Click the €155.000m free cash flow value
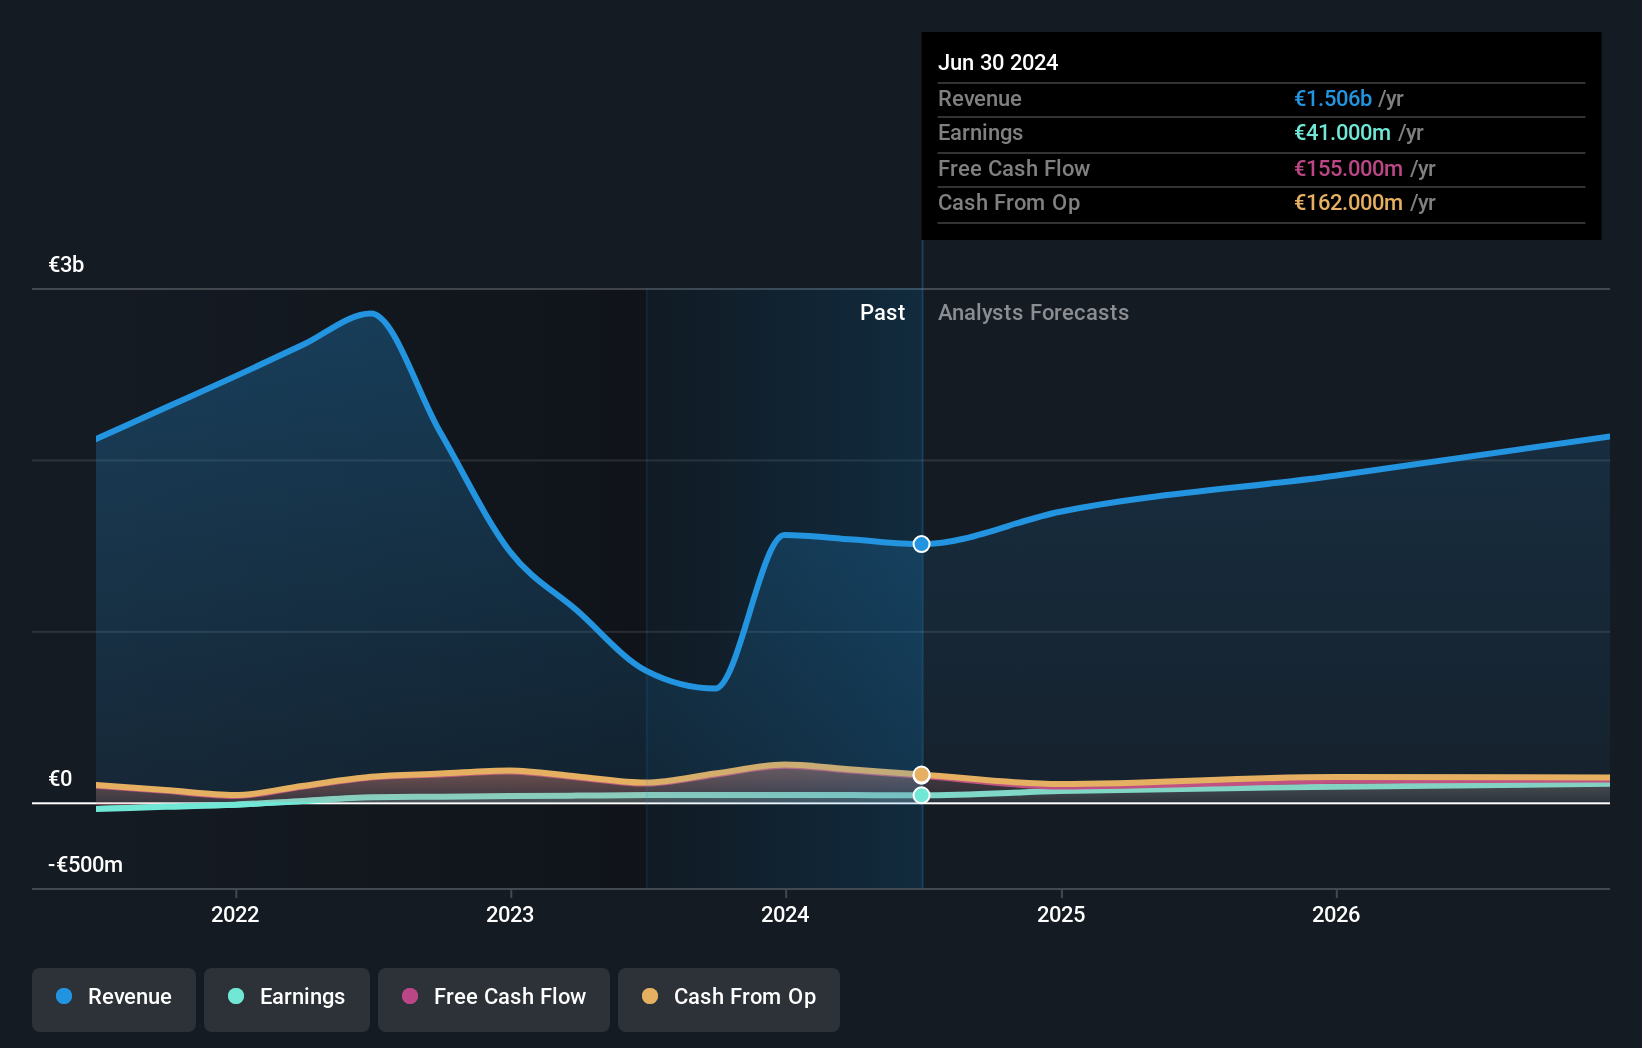1642x1048 pixels. click(1348, 168)
